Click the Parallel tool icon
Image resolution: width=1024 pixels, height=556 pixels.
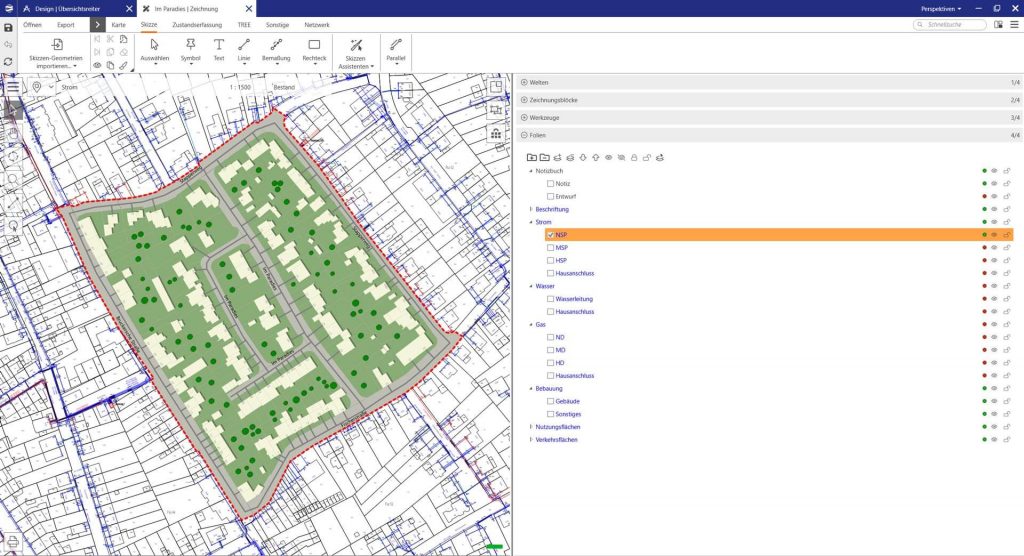(396, 46)
